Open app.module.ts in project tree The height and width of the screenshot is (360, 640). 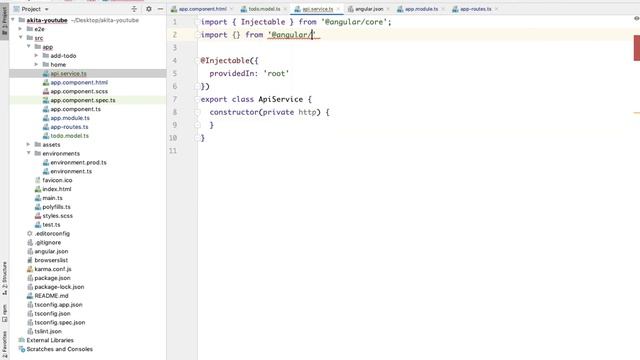click(70, 118)
